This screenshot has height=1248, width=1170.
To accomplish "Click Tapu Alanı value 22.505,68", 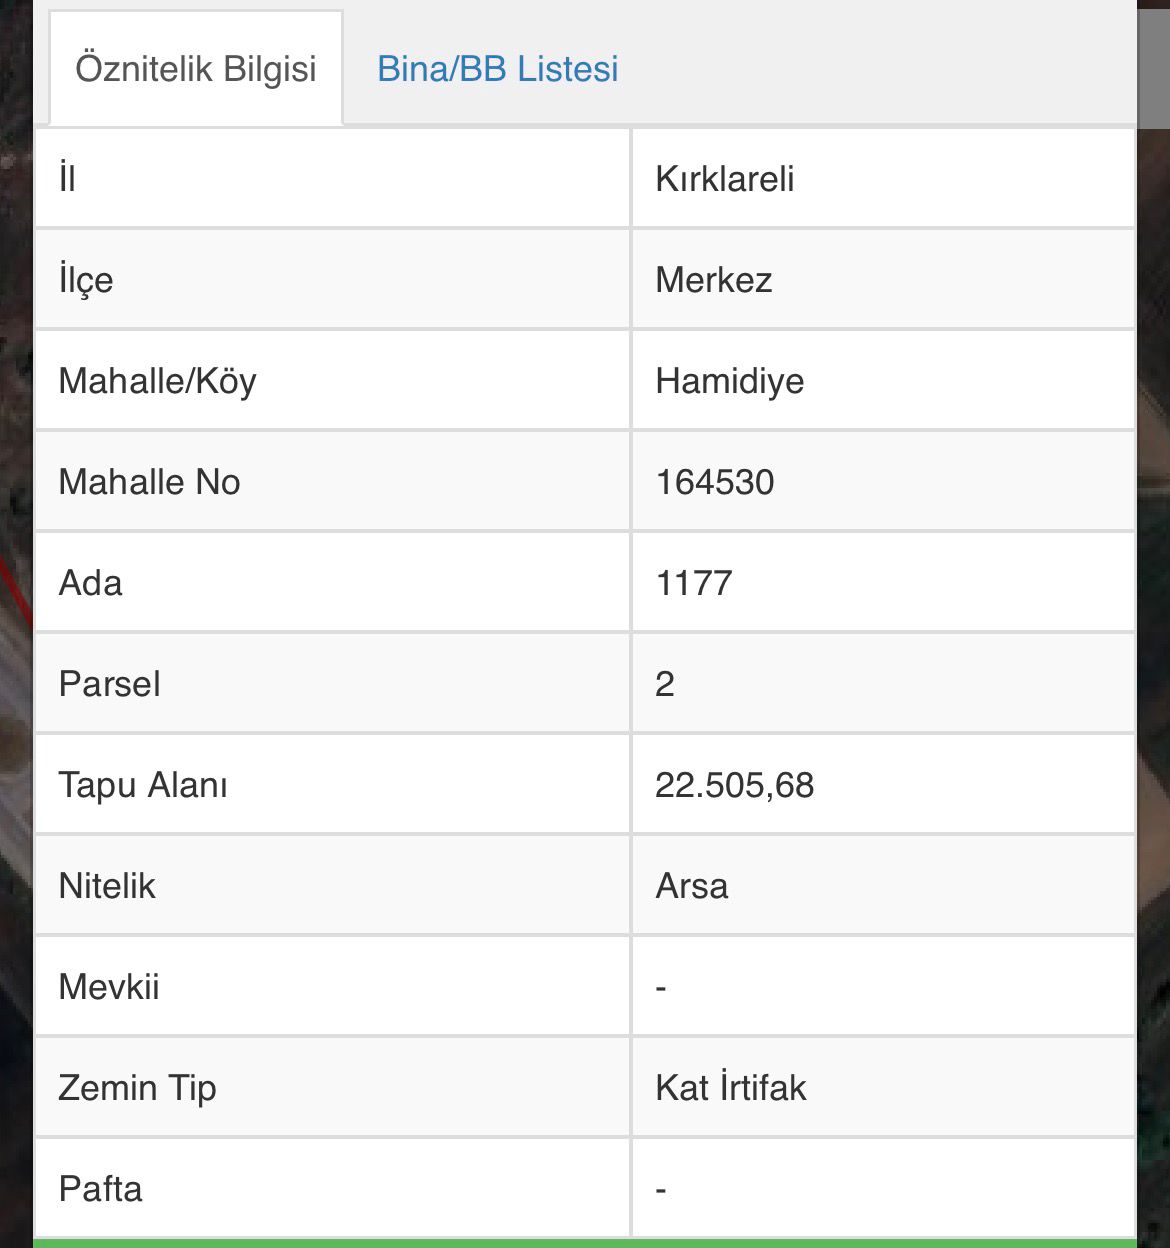I will (x=734, y=785).
